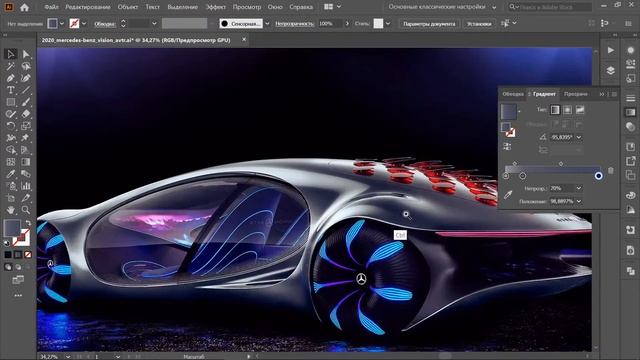Image resolution: width=640 pixels, height=360 pixels.
Task: Activate the Zoom tool
Action: pos(26,210)
